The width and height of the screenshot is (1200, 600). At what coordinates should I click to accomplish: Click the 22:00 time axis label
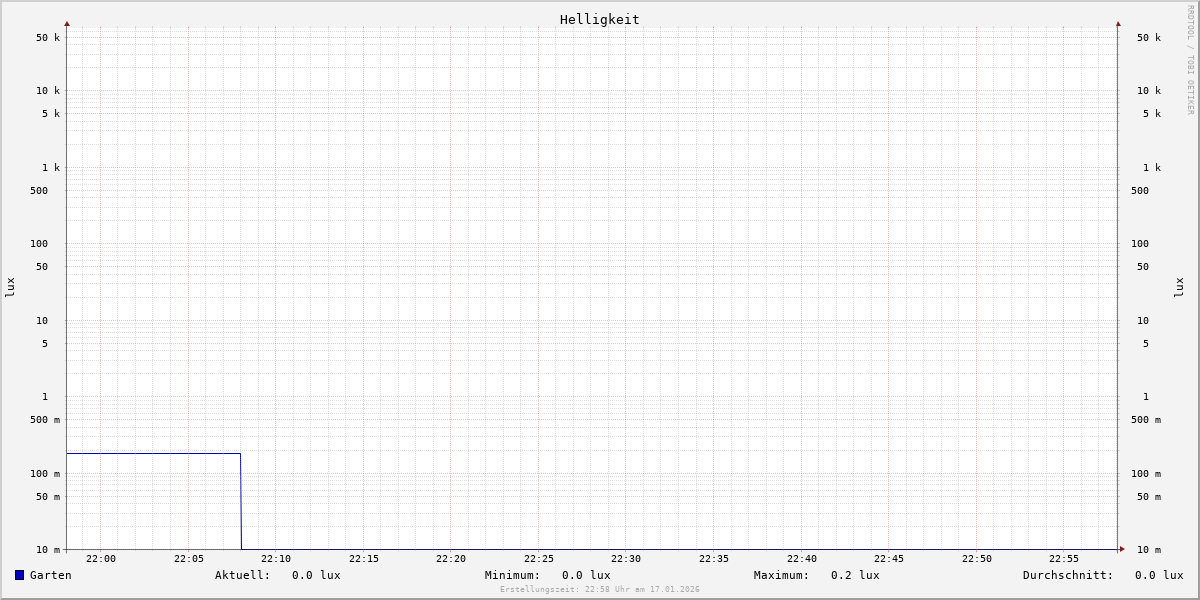point(101,559)
